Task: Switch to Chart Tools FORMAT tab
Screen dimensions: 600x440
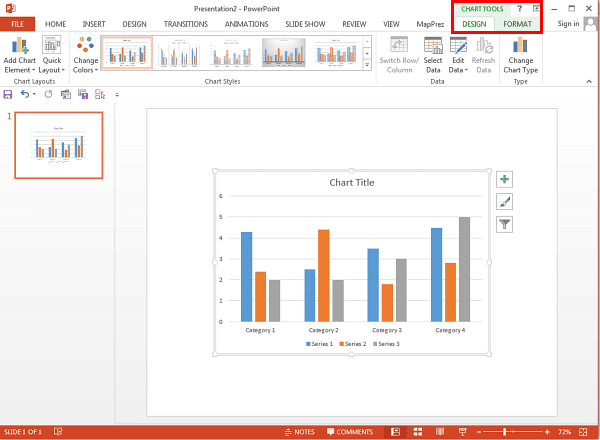Action: pyautogui.click(x=517, y=24)
